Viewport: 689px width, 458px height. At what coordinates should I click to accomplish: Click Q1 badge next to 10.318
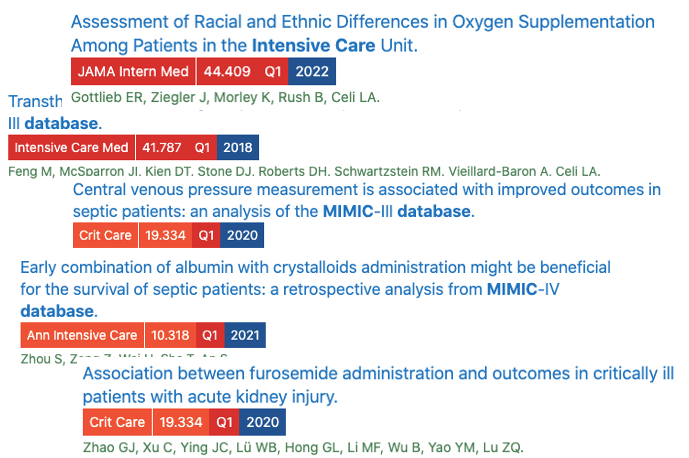[x=210, y=335]
